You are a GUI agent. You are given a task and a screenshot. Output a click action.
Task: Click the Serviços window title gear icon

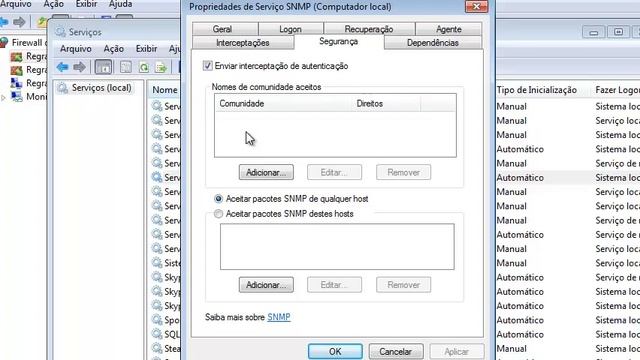[60, 32]
